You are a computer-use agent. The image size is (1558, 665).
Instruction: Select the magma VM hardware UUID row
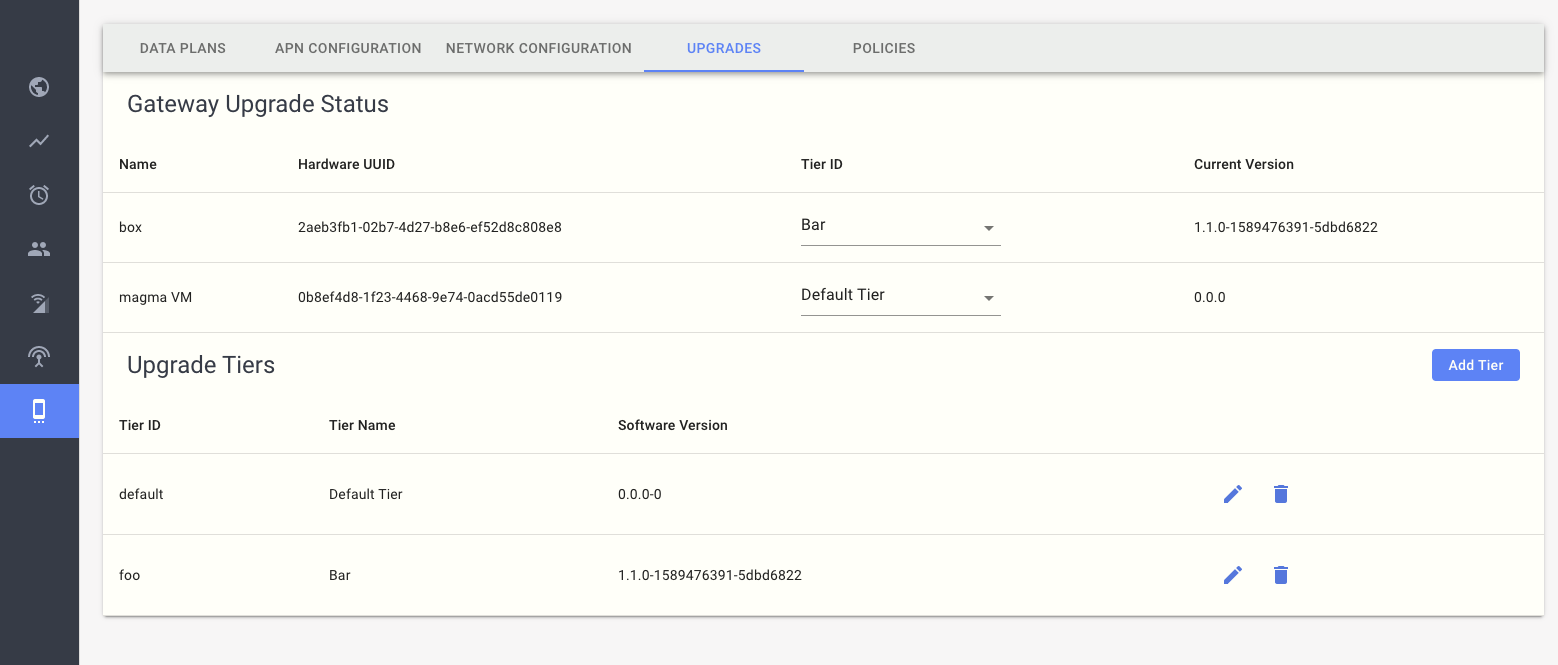coord(430,297)
